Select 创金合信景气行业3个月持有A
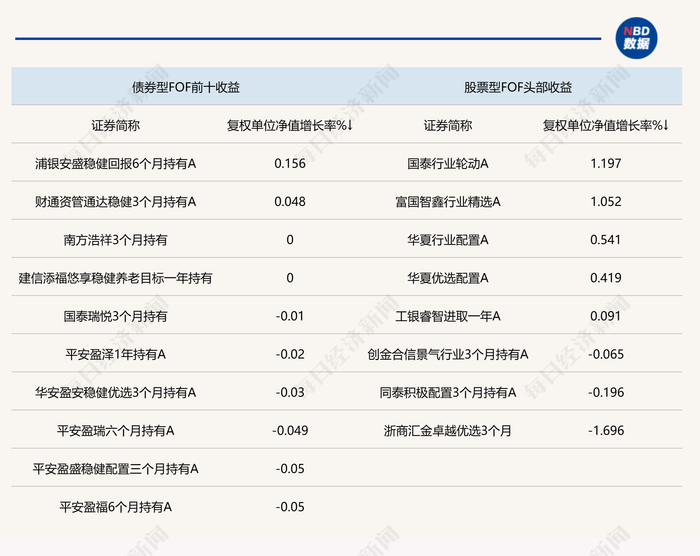700x556 pixels. coord(448,354)
